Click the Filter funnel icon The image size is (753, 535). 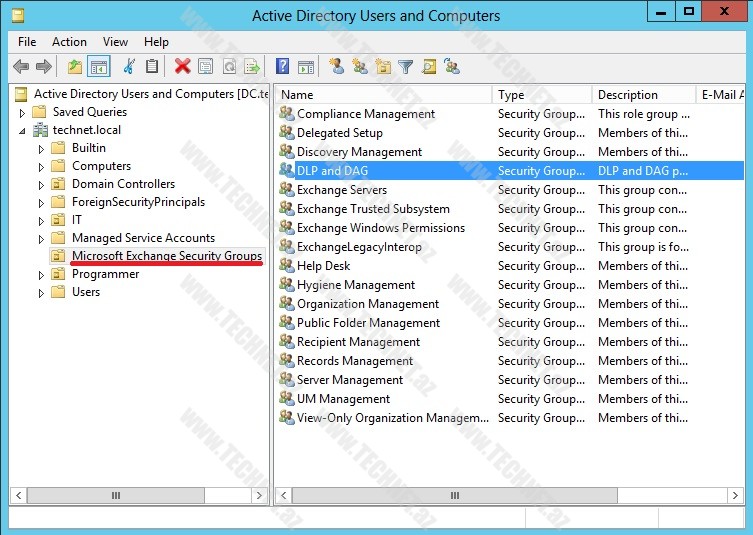point(405,67)
